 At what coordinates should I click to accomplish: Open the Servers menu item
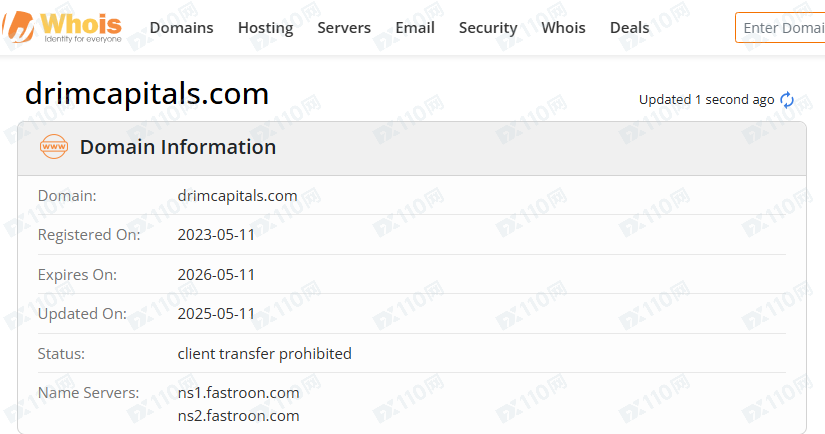(344, 28)
